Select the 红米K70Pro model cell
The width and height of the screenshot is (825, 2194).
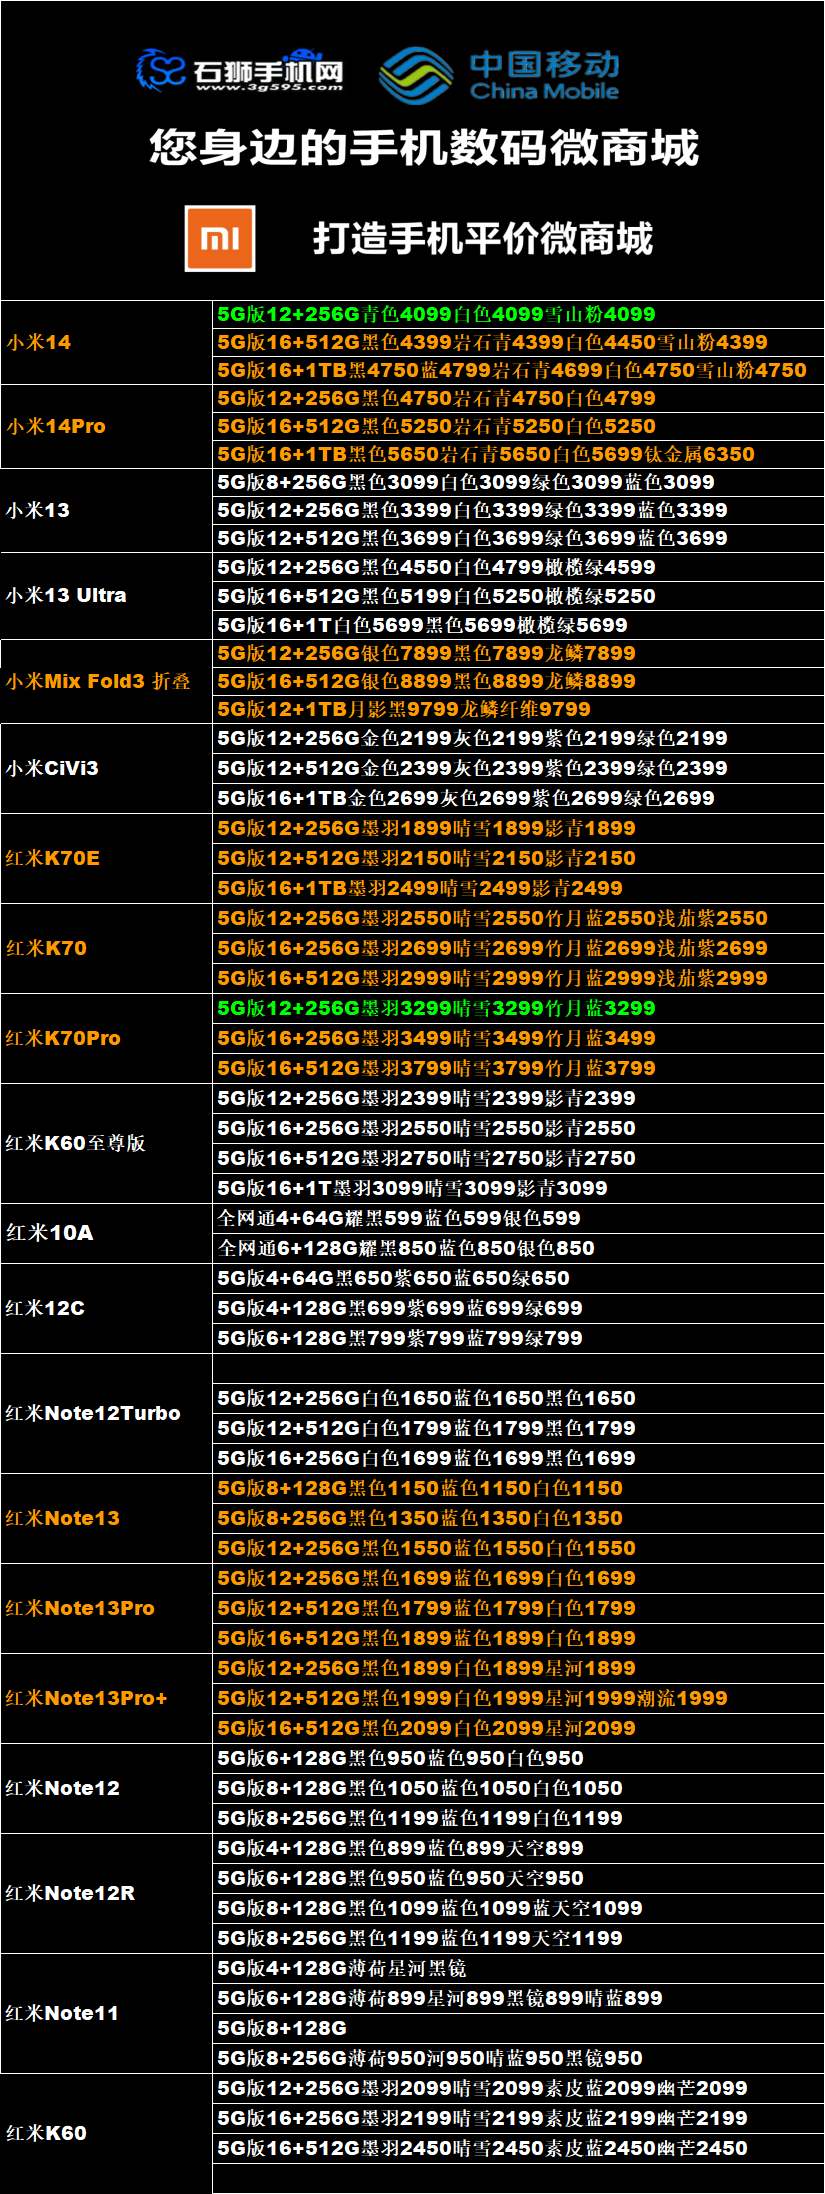[107, 1038]
